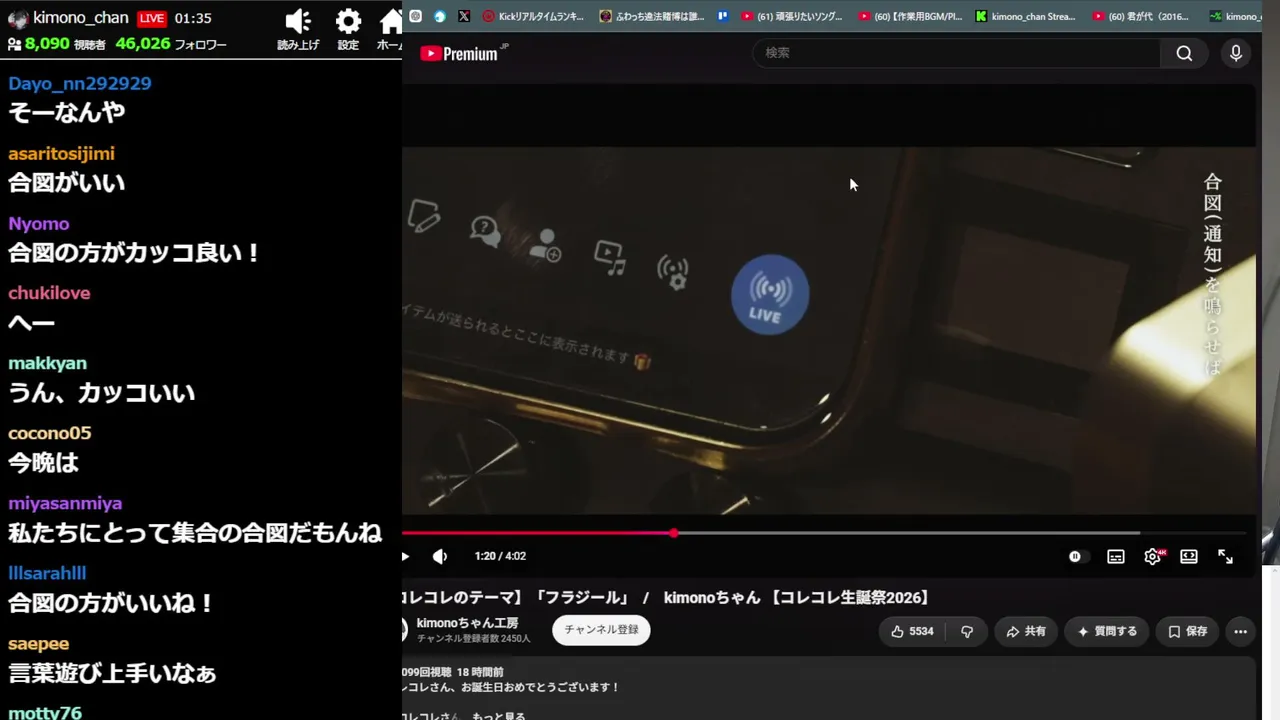Click the 1:20 / 4:02 time display
1280x720 pixels.
[x=500, y=556]
